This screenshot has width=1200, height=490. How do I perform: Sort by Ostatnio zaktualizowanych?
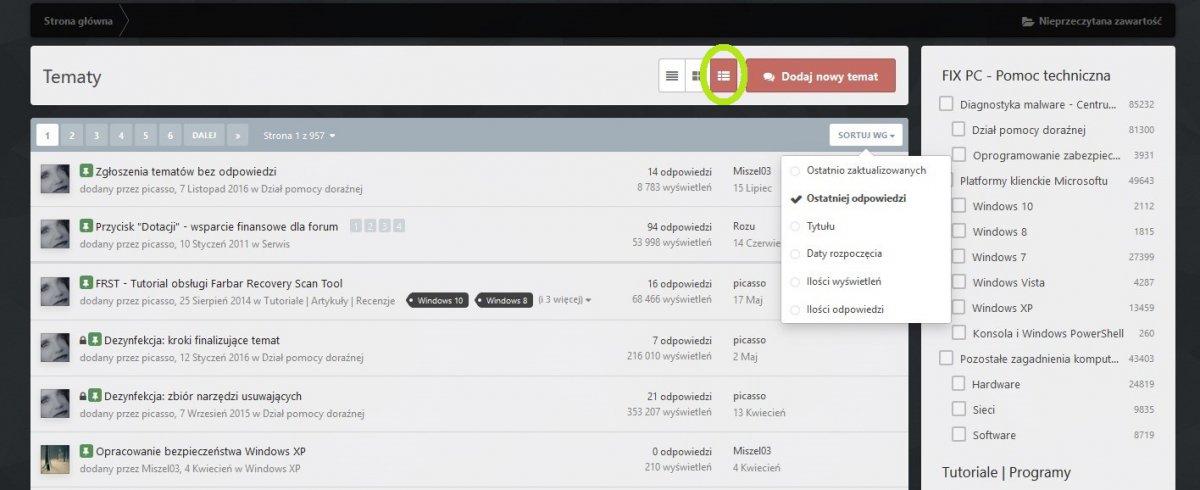[x=865, y=171]
